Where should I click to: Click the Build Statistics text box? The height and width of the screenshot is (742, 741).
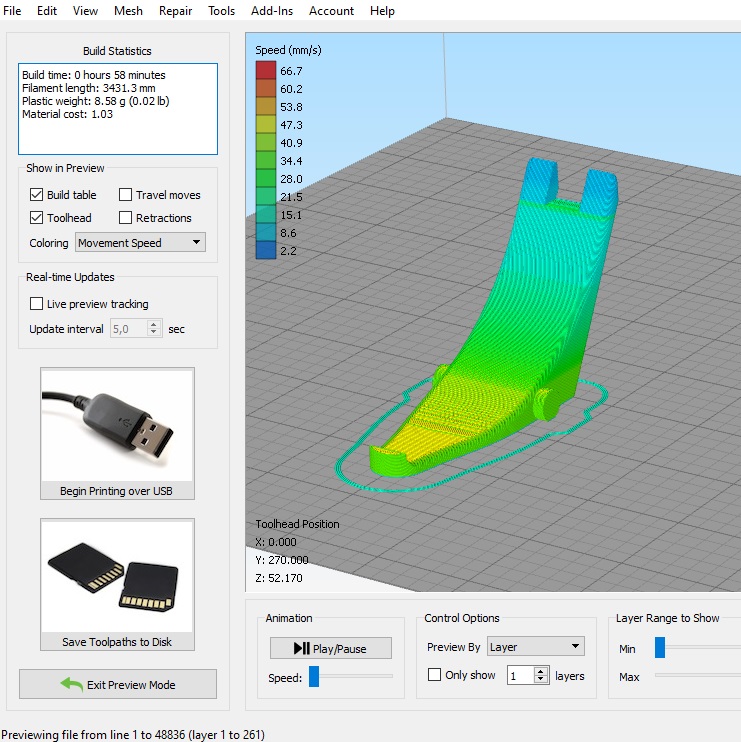[x=118, y=109]
